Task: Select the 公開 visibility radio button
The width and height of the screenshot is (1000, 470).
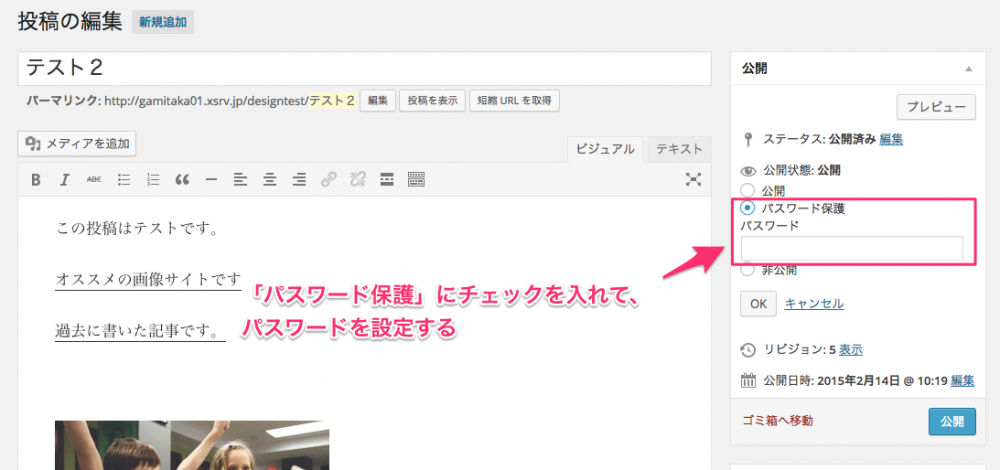Action: [x=747, y=189]
